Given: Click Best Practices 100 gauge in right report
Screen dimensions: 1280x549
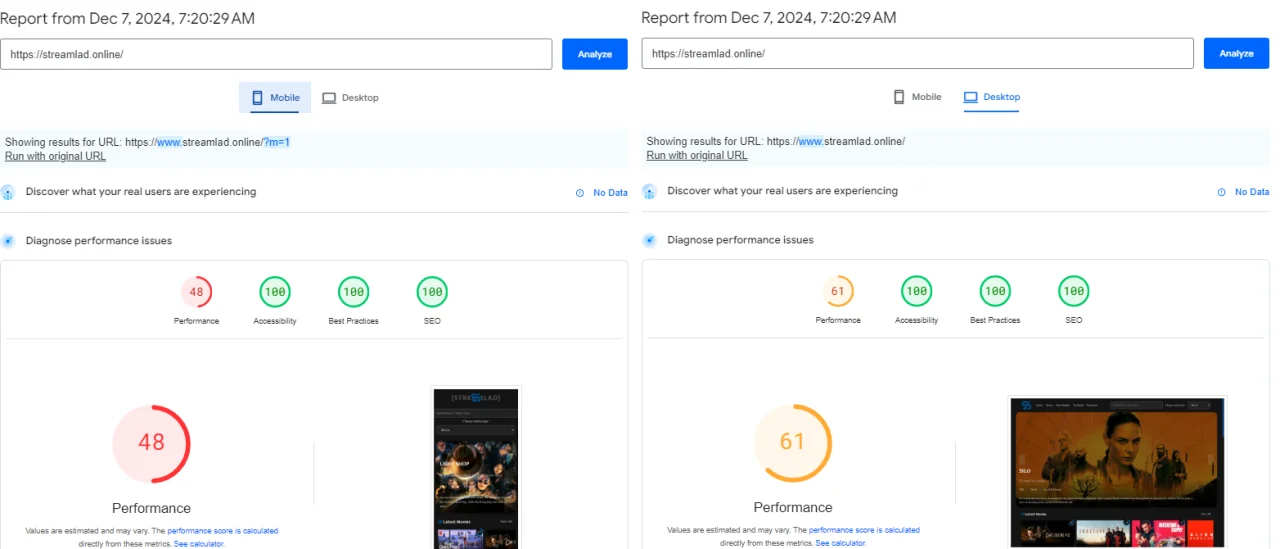Looking at the screenshot, I should coord(995,292).
